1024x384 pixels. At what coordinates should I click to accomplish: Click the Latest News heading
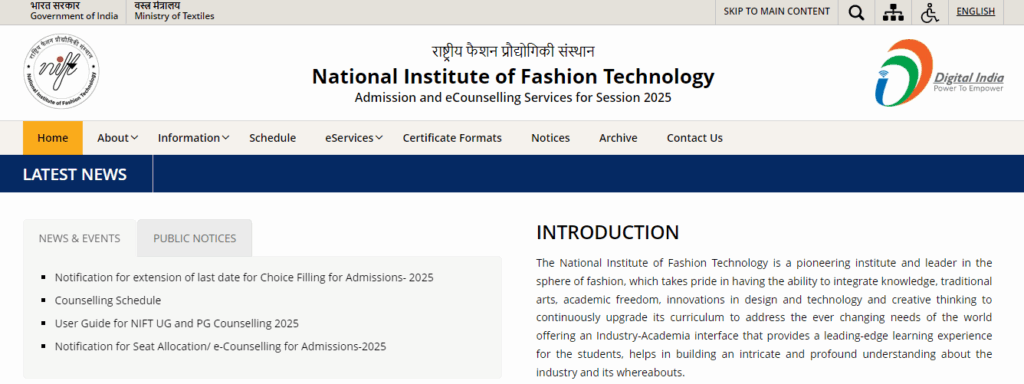pyautogui.click(x=75, y=174)
